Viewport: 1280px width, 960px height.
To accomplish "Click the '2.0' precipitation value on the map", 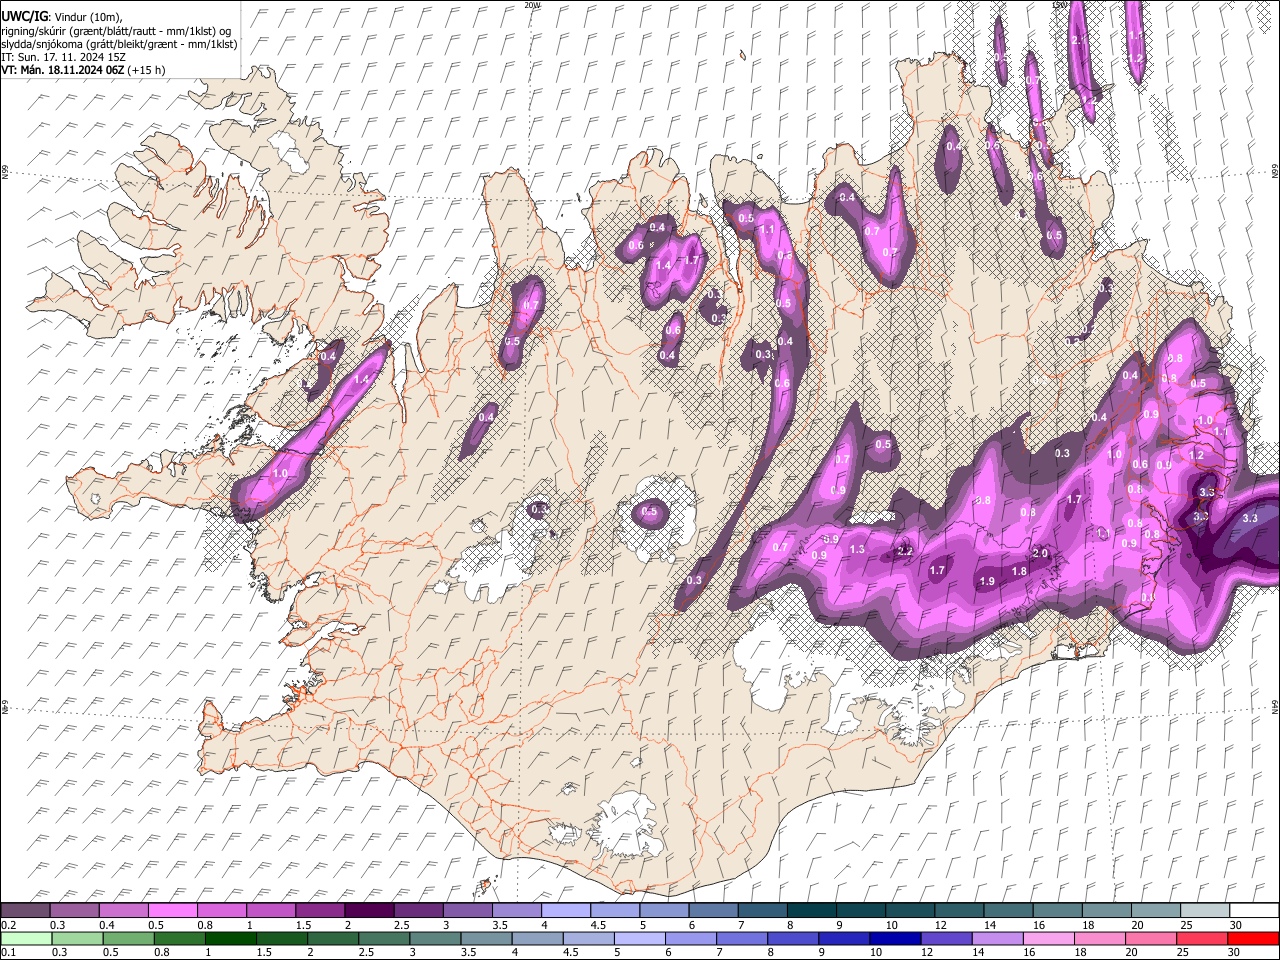I will 1040,553.
